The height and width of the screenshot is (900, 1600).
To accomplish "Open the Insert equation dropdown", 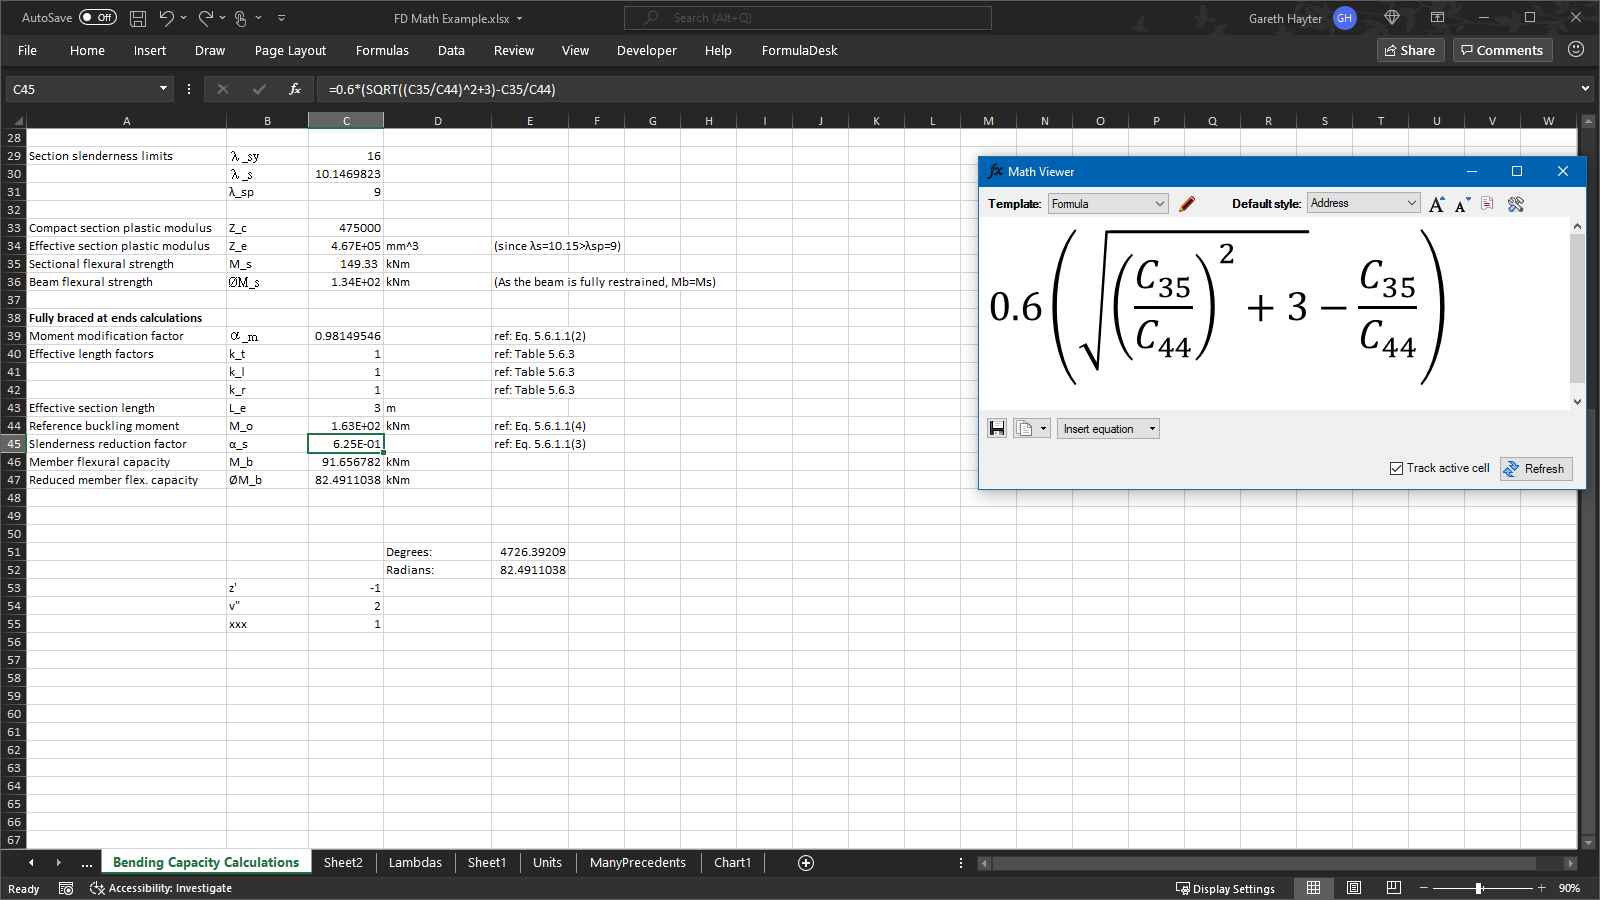I will click(1108, 429).
